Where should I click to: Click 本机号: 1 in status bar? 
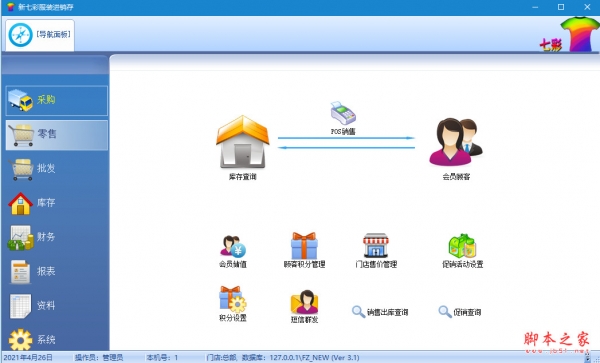(162, 358)
